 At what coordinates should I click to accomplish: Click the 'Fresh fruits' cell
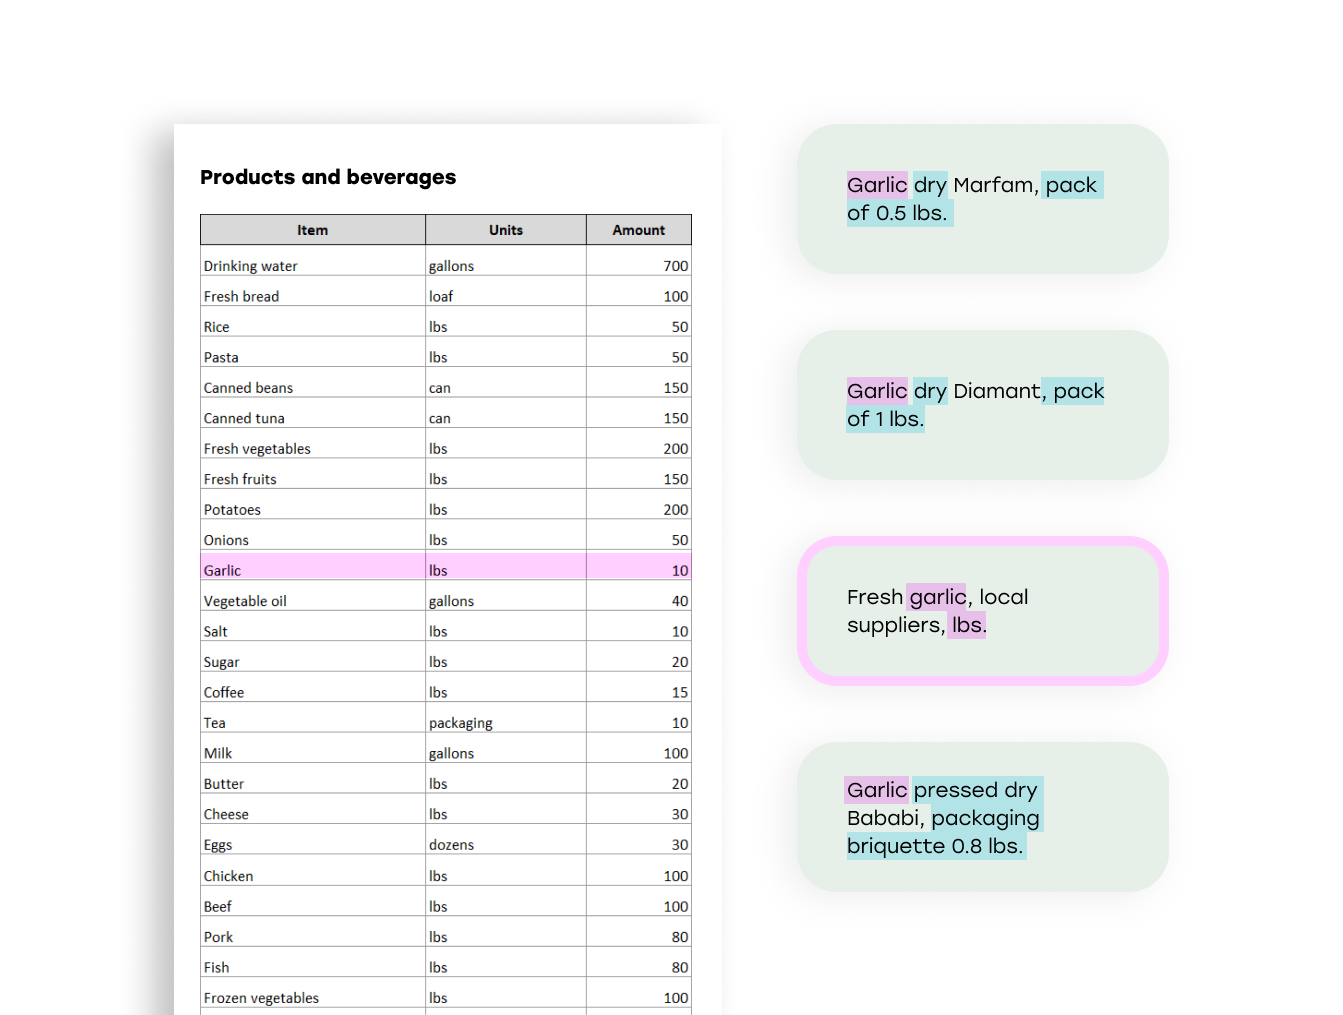coord(313,475)
